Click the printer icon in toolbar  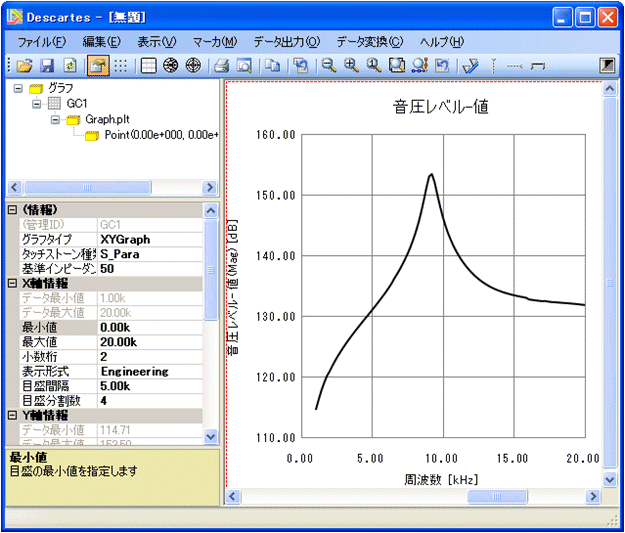pyautogui.click(x=221, y=66)
